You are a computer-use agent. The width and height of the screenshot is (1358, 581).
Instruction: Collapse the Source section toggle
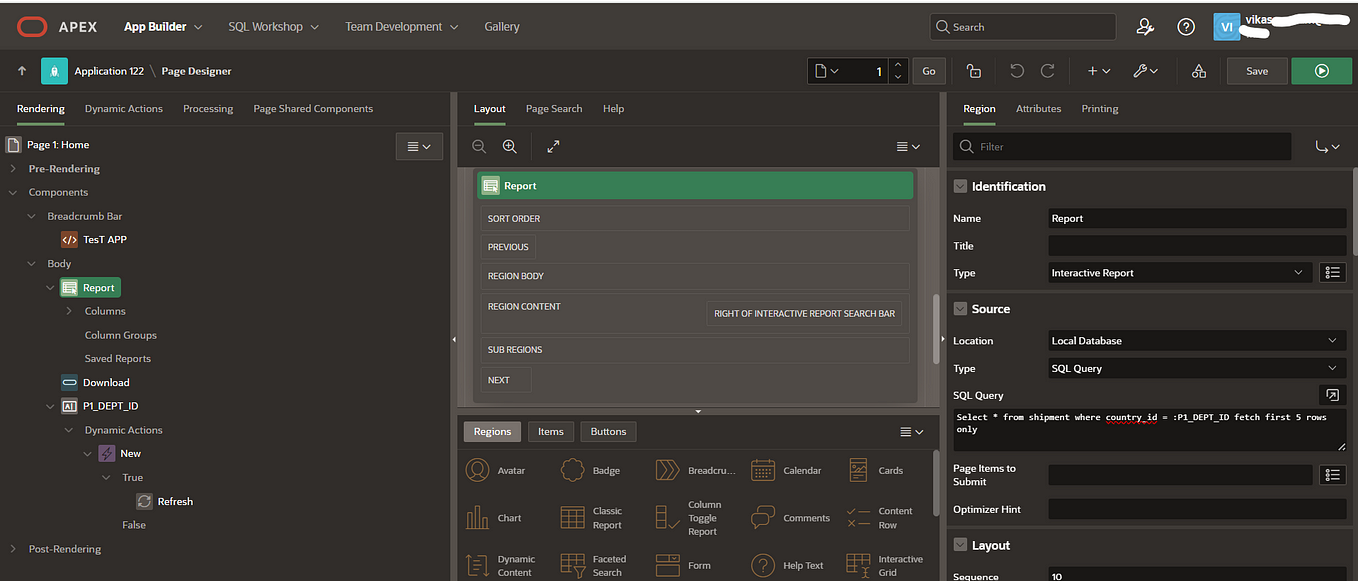[961, 309]
